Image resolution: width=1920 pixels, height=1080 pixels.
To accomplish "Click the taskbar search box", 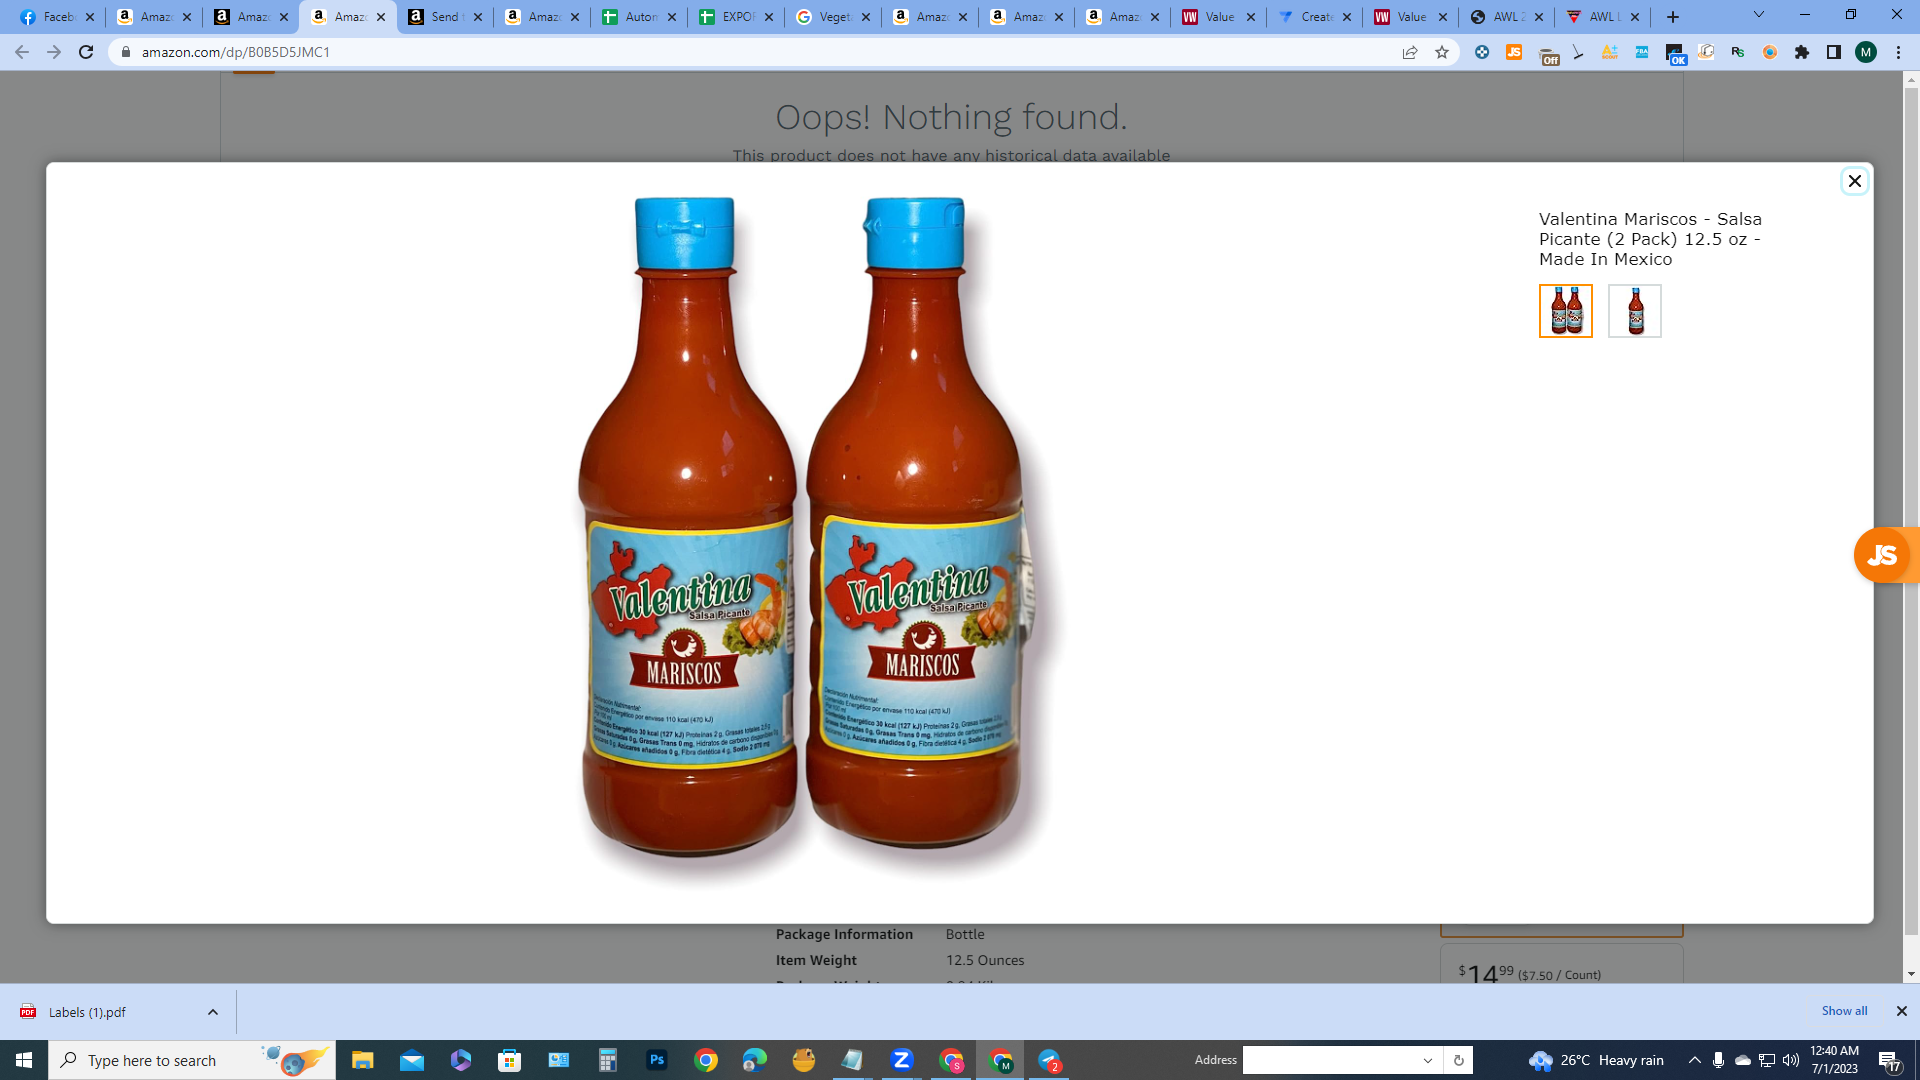I will (192, 1060).
